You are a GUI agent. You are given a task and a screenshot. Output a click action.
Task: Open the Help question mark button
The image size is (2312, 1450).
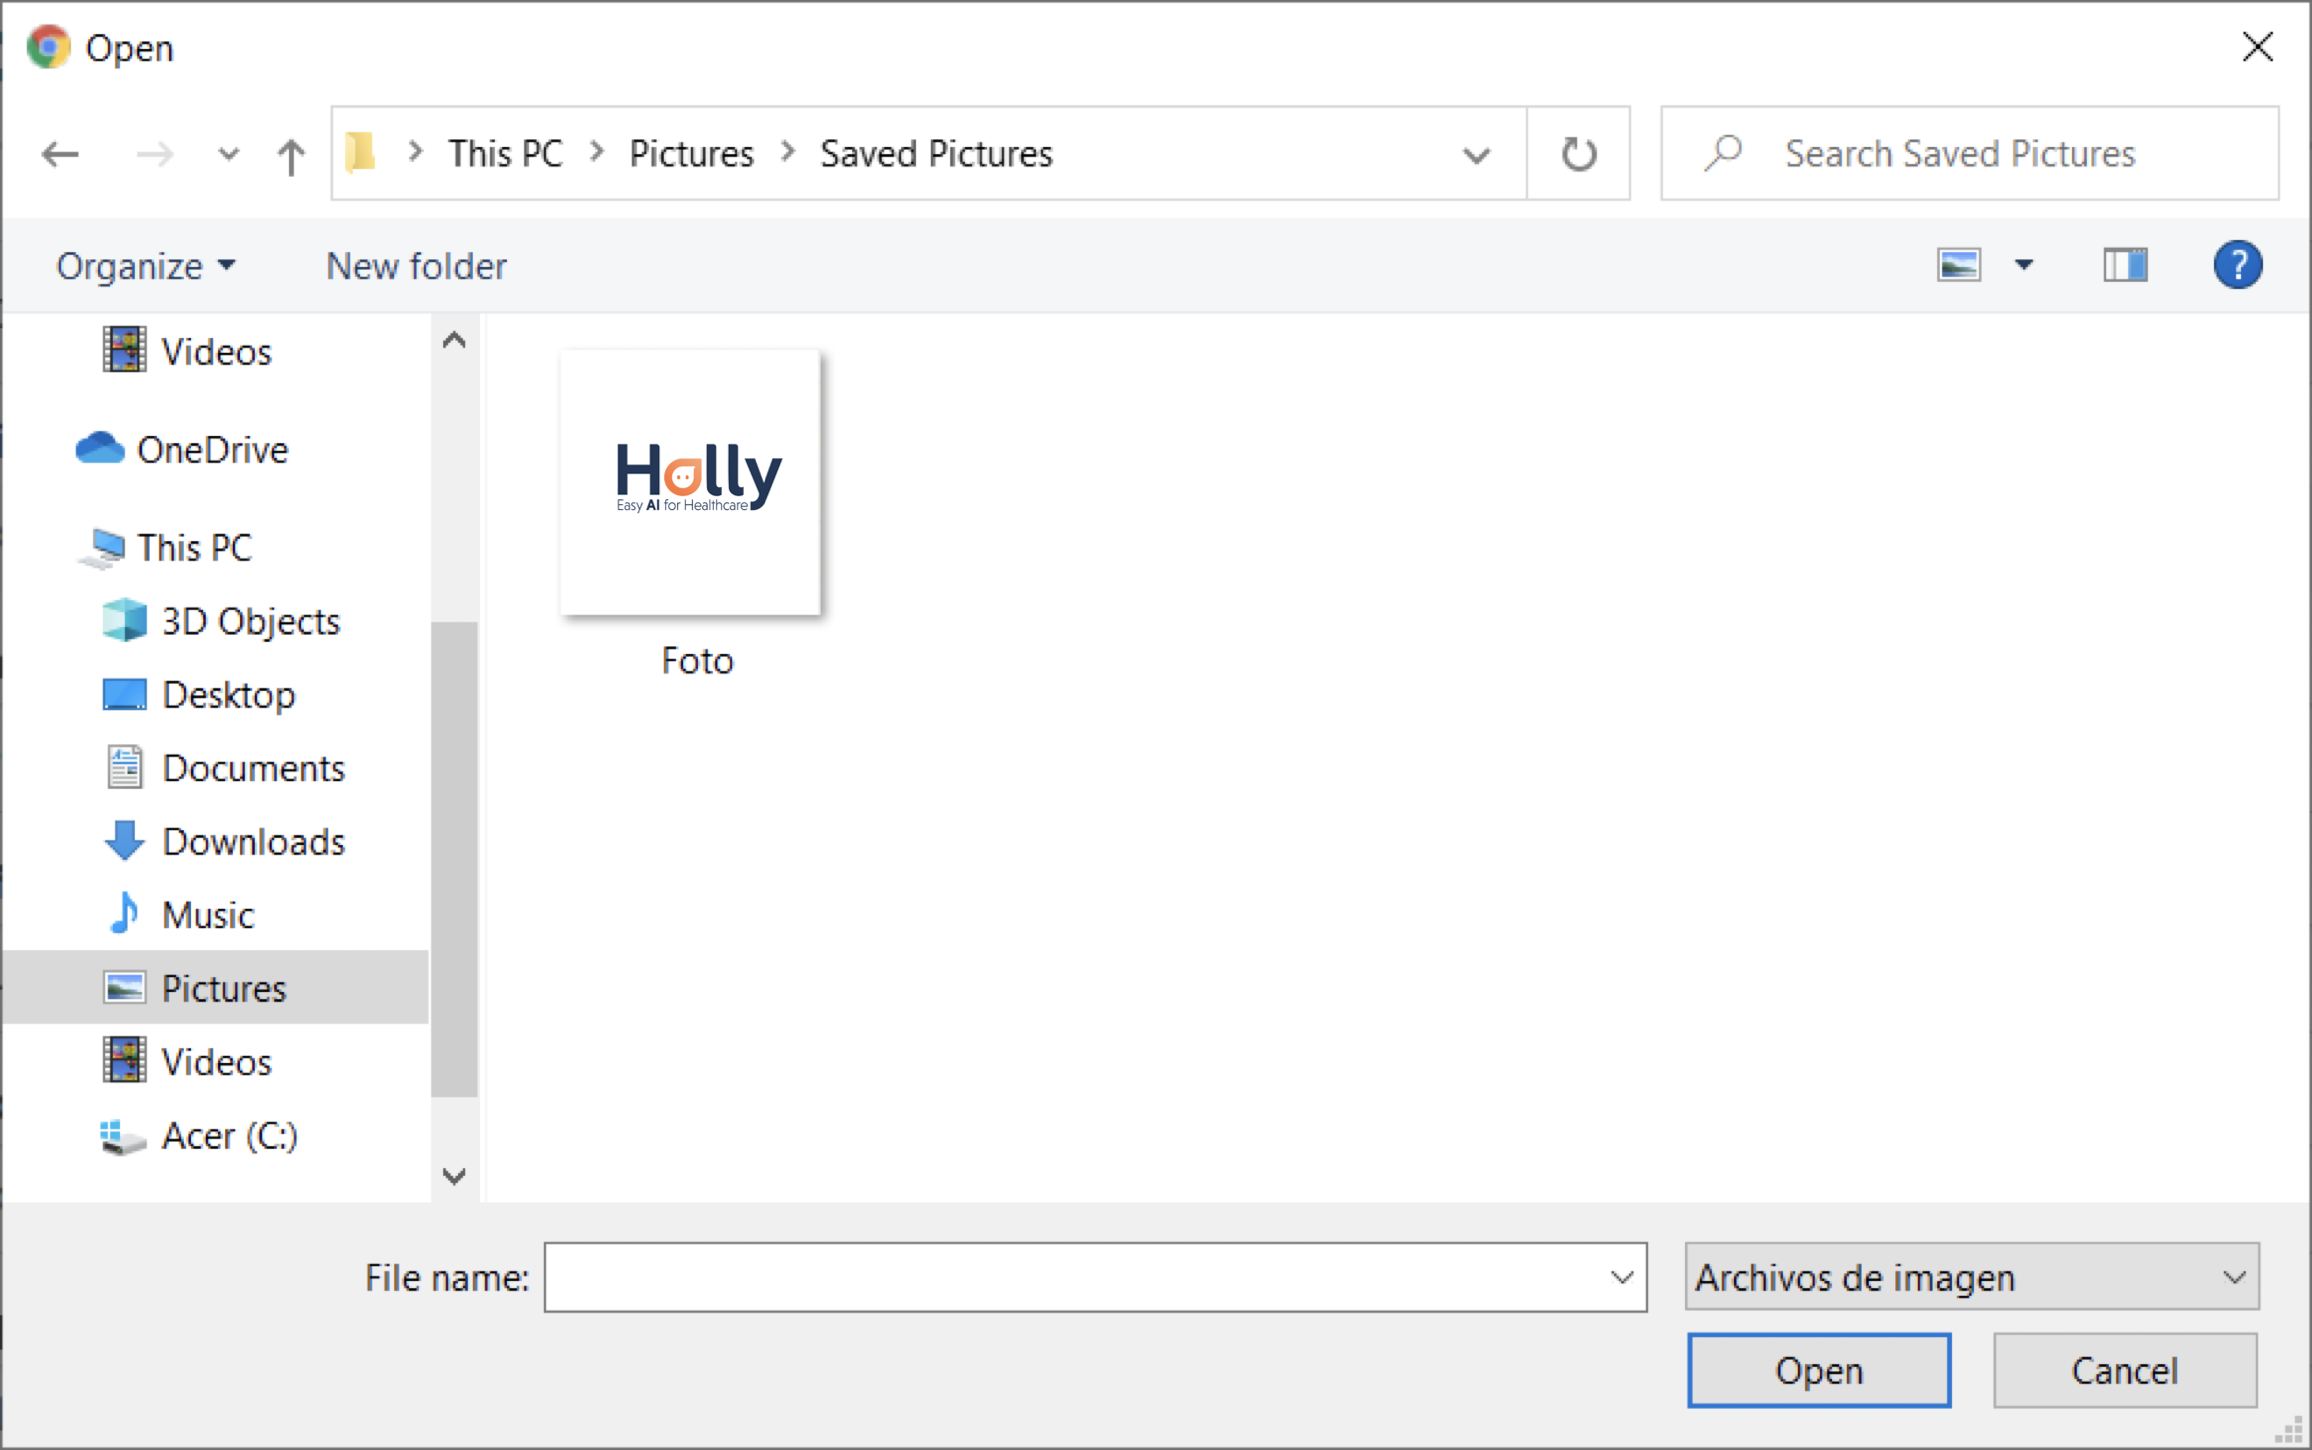pos(2237,265)
